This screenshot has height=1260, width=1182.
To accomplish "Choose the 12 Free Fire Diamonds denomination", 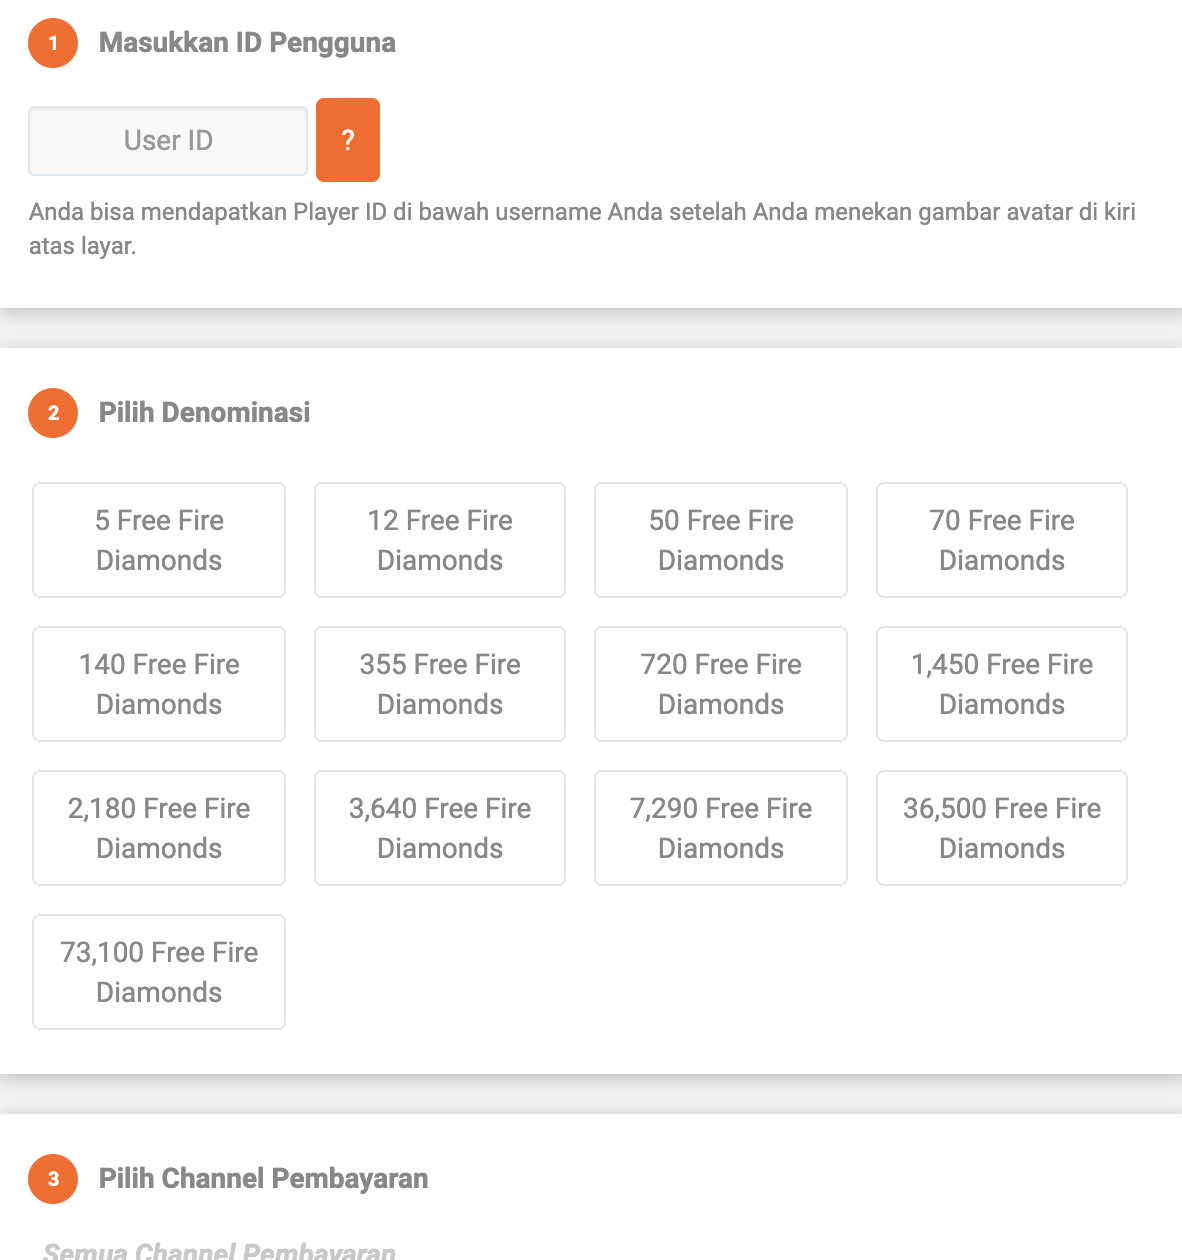I will (x=440, y=540).
